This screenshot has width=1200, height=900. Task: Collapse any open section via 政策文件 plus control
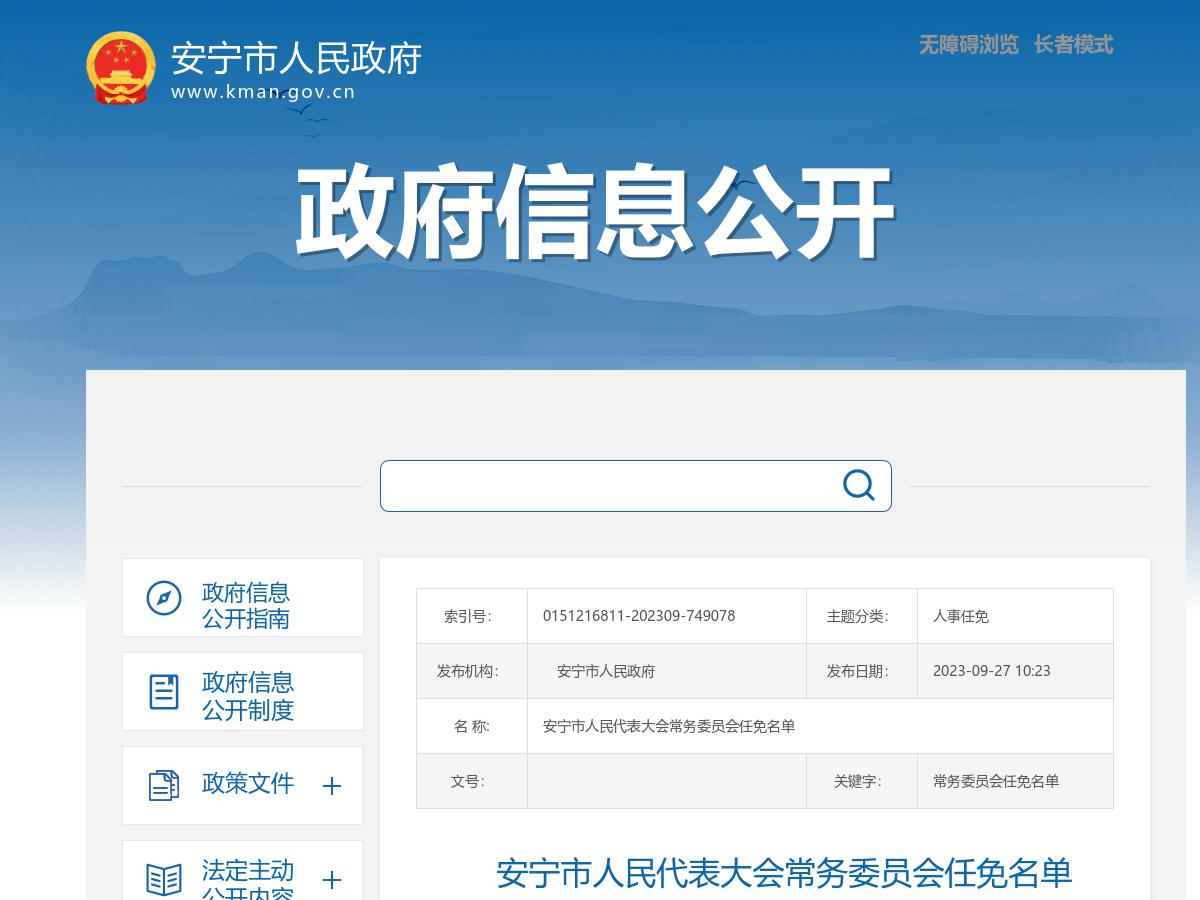(x=331, y=786)
